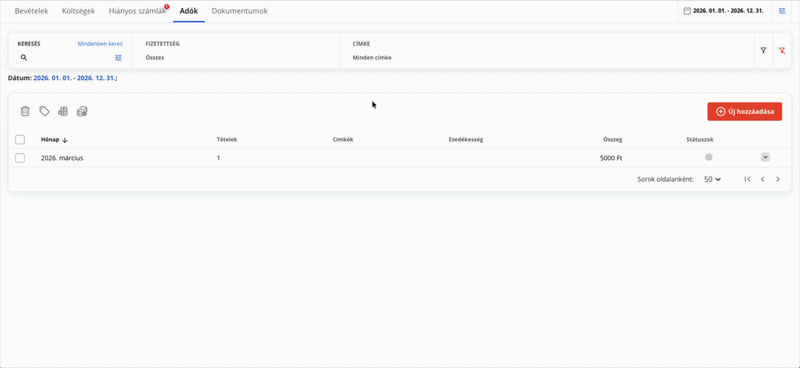Go to the first page
The height and width of the screenshot is (368, 800).
pos(747,179)
